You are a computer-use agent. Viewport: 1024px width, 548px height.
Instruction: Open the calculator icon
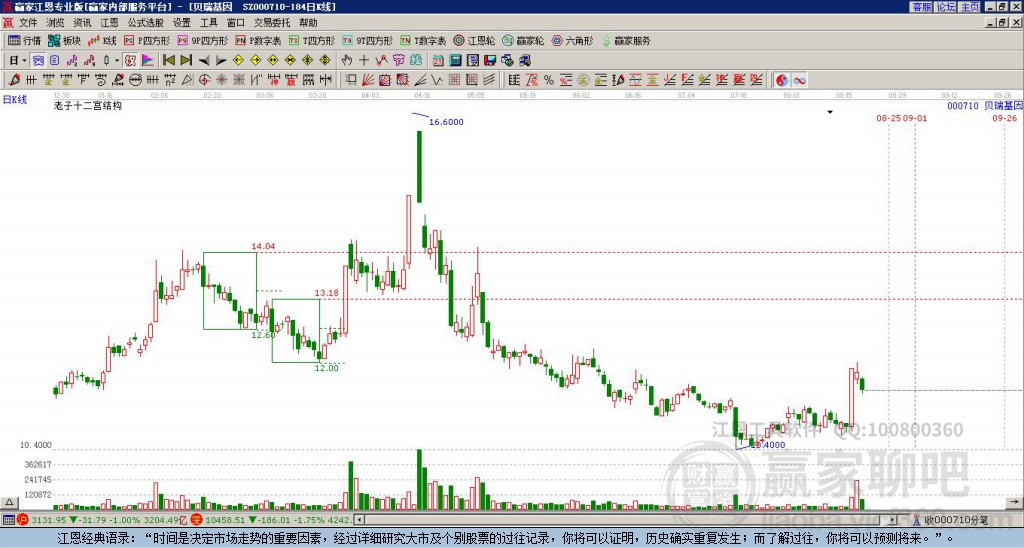point(455,60)
